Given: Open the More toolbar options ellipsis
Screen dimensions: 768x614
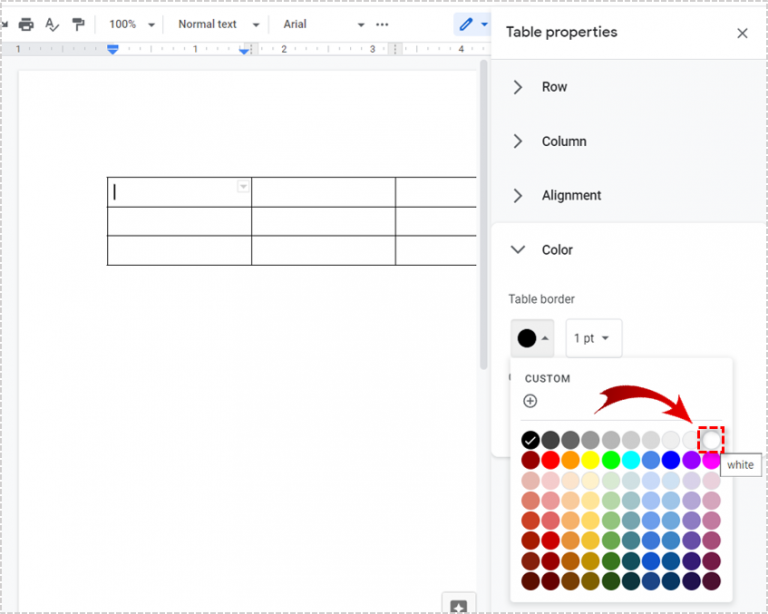Looking at the screenshot, I should pos(382,24).
